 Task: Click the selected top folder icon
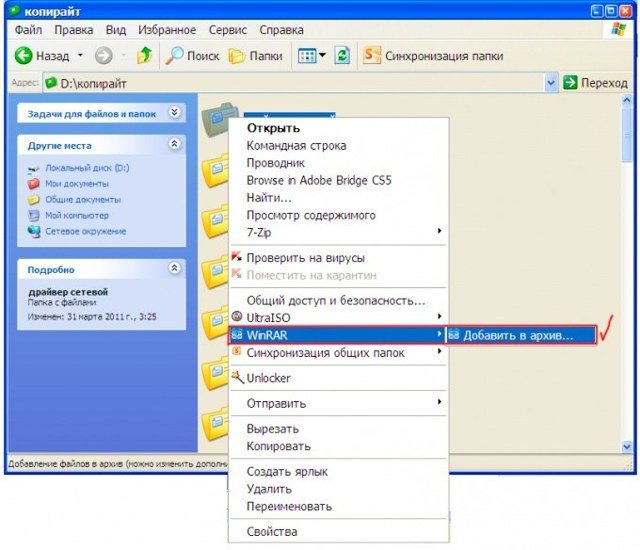pyautogui.click(x=219, y=120)
